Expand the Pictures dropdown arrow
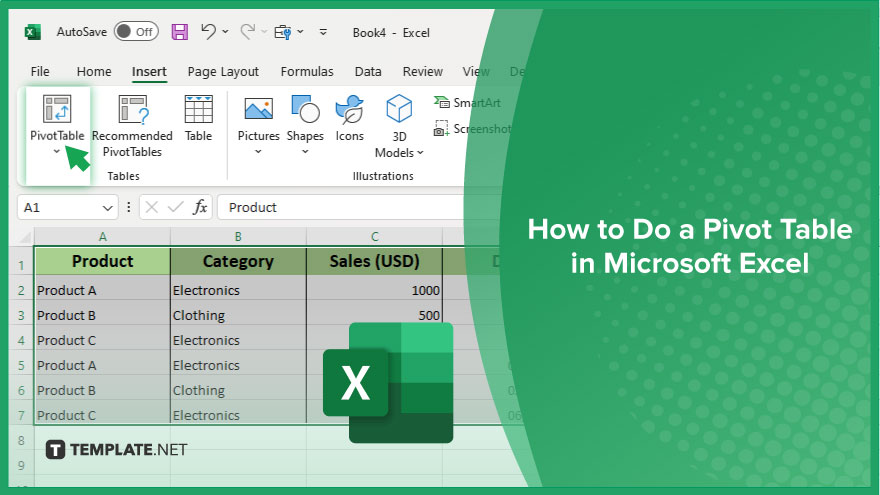The height and width of the screenshot is (495, 880). [258, 152]
